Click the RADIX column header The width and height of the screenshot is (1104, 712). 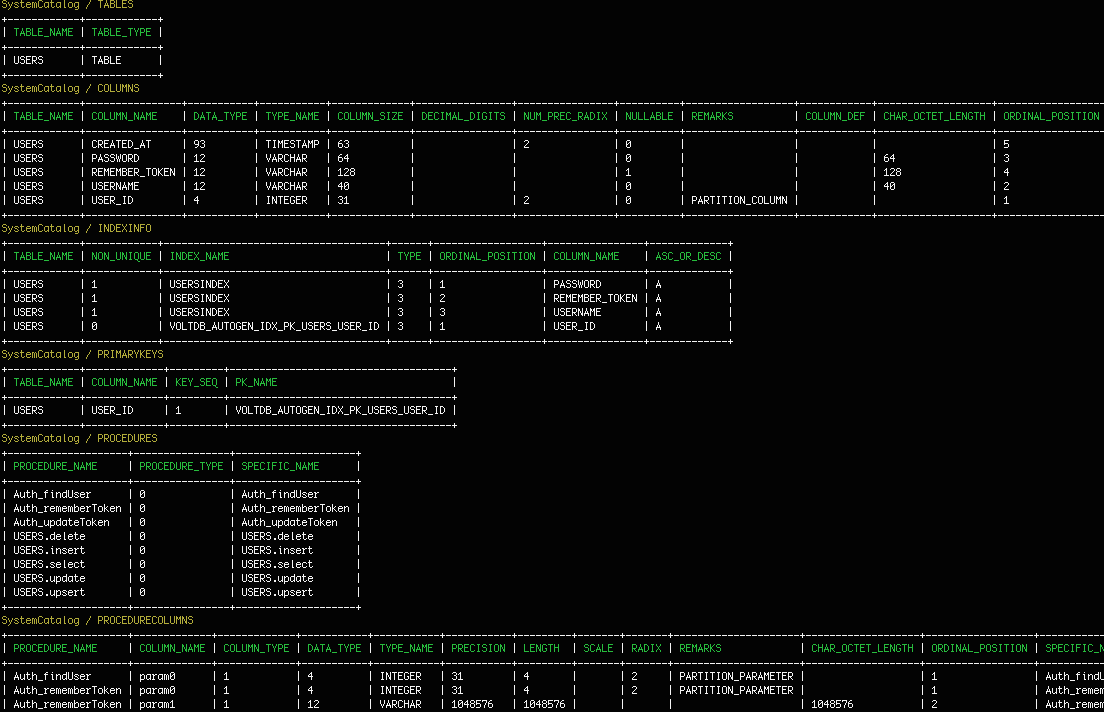click(646, 649)
